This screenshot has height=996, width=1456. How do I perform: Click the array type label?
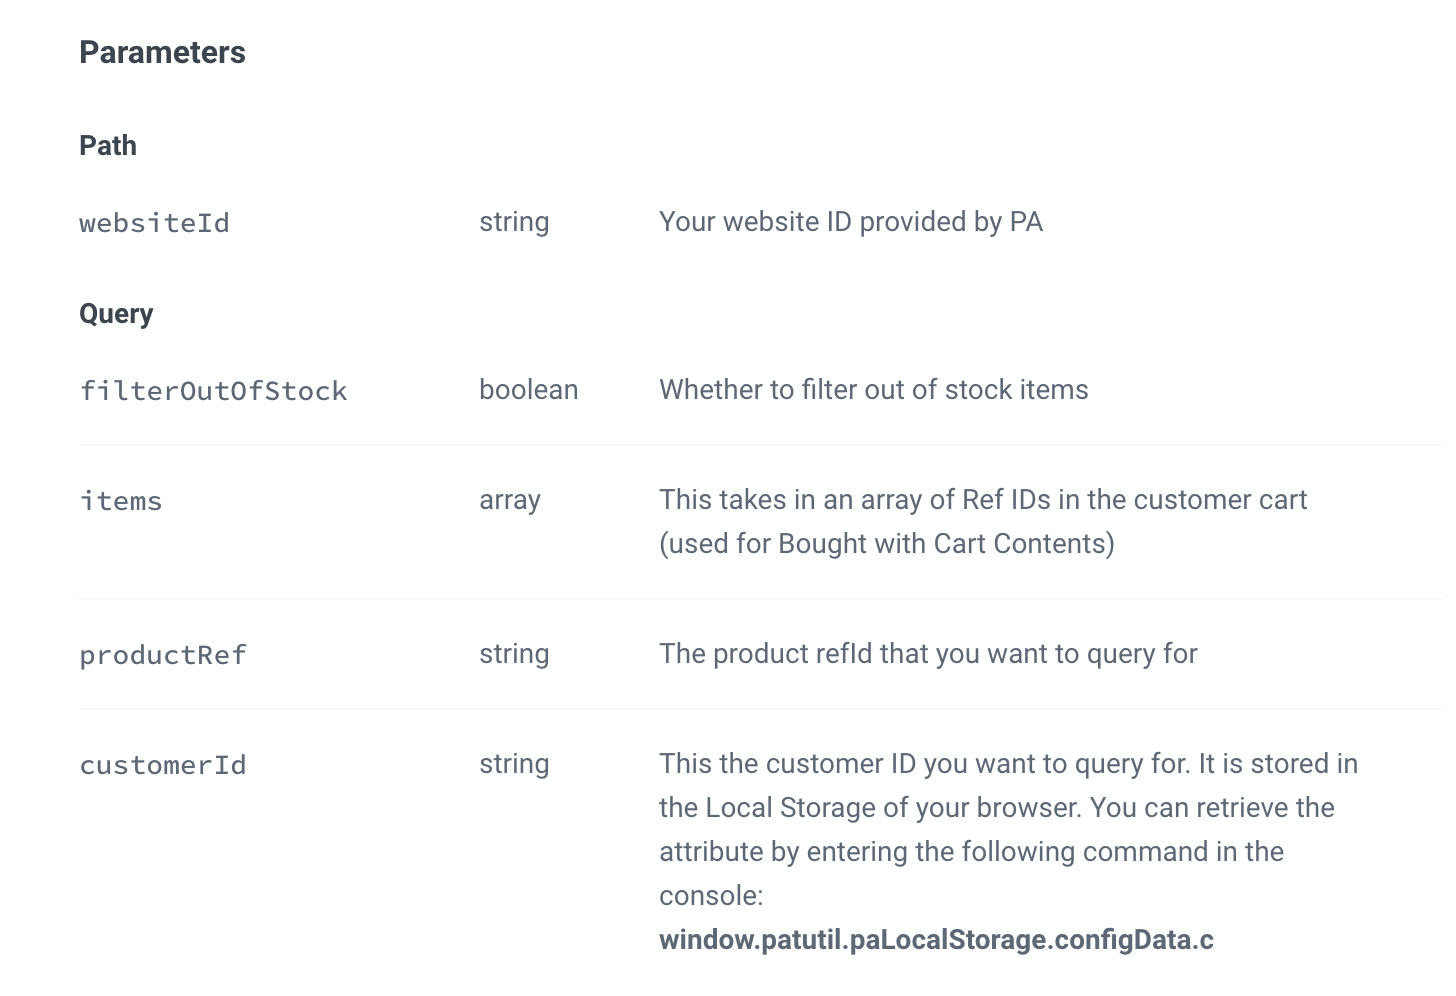point(509,500)
